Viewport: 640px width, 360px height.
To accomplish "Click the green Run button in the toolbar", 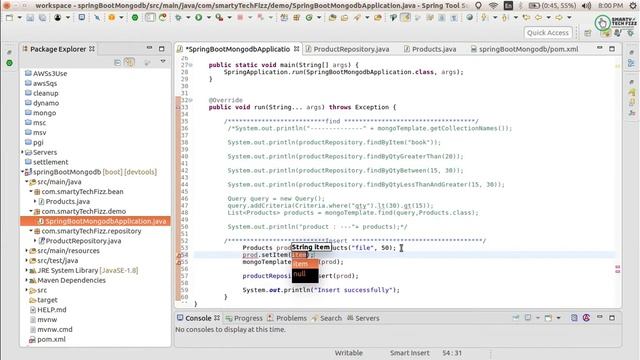I will [198, 18].
